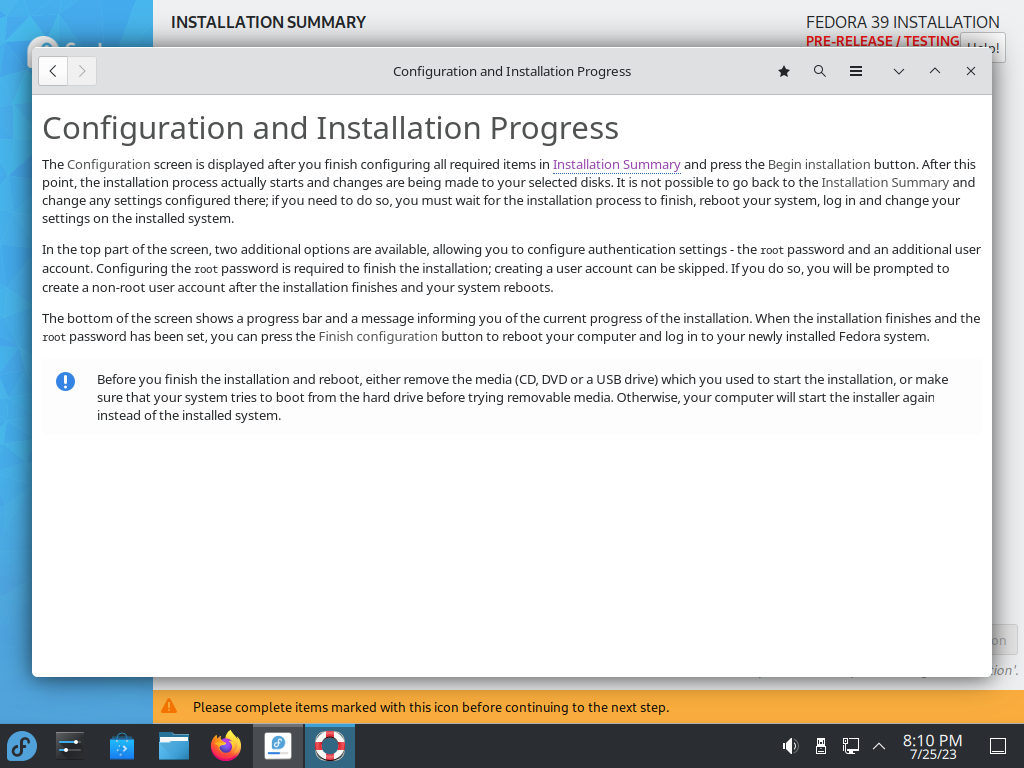The height and width of the screenshot is (768, 1024).
Task: Click the orange warning triangle icon
Action: (x=169, y=706)
